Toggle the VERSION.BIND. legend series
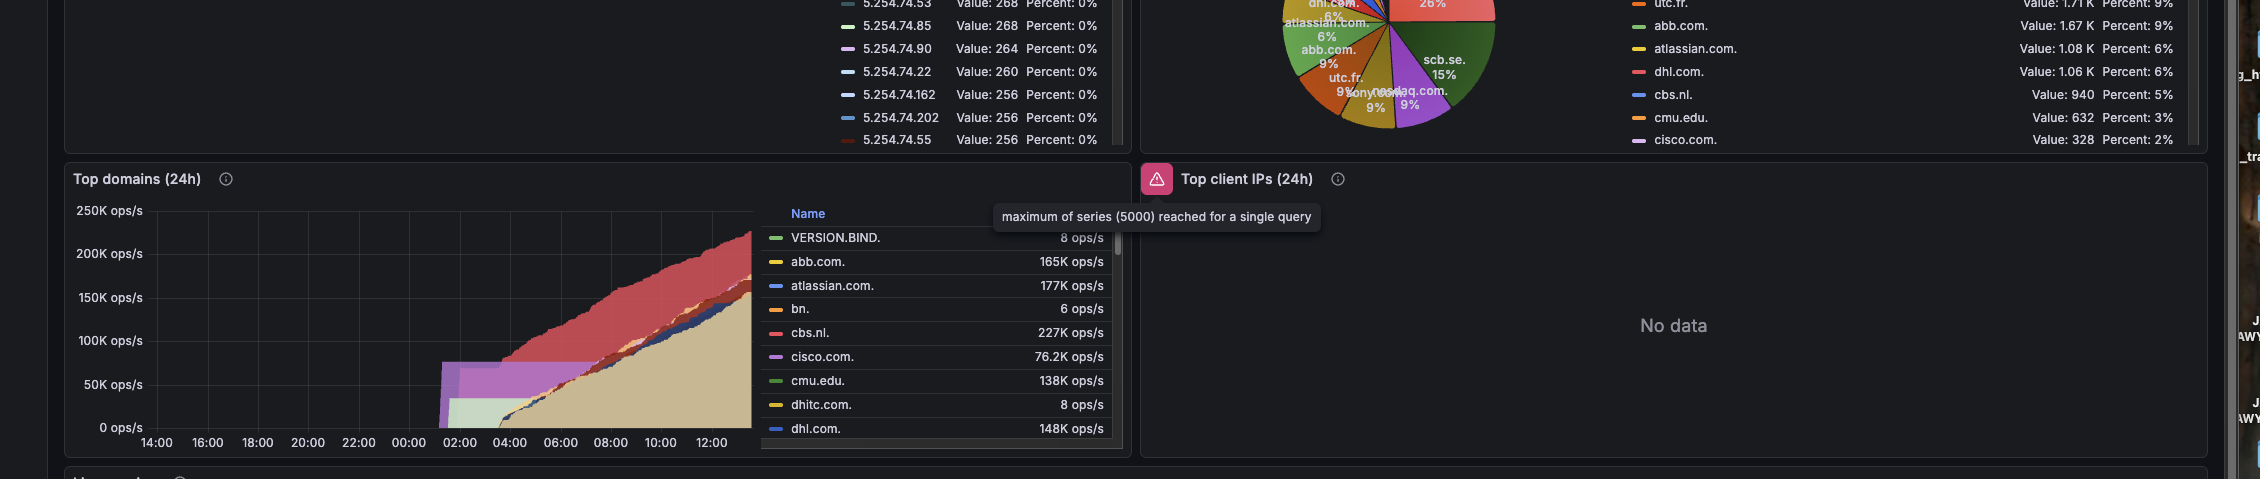This screenshot has height=479, width=2260. click(x=835, y=238)
